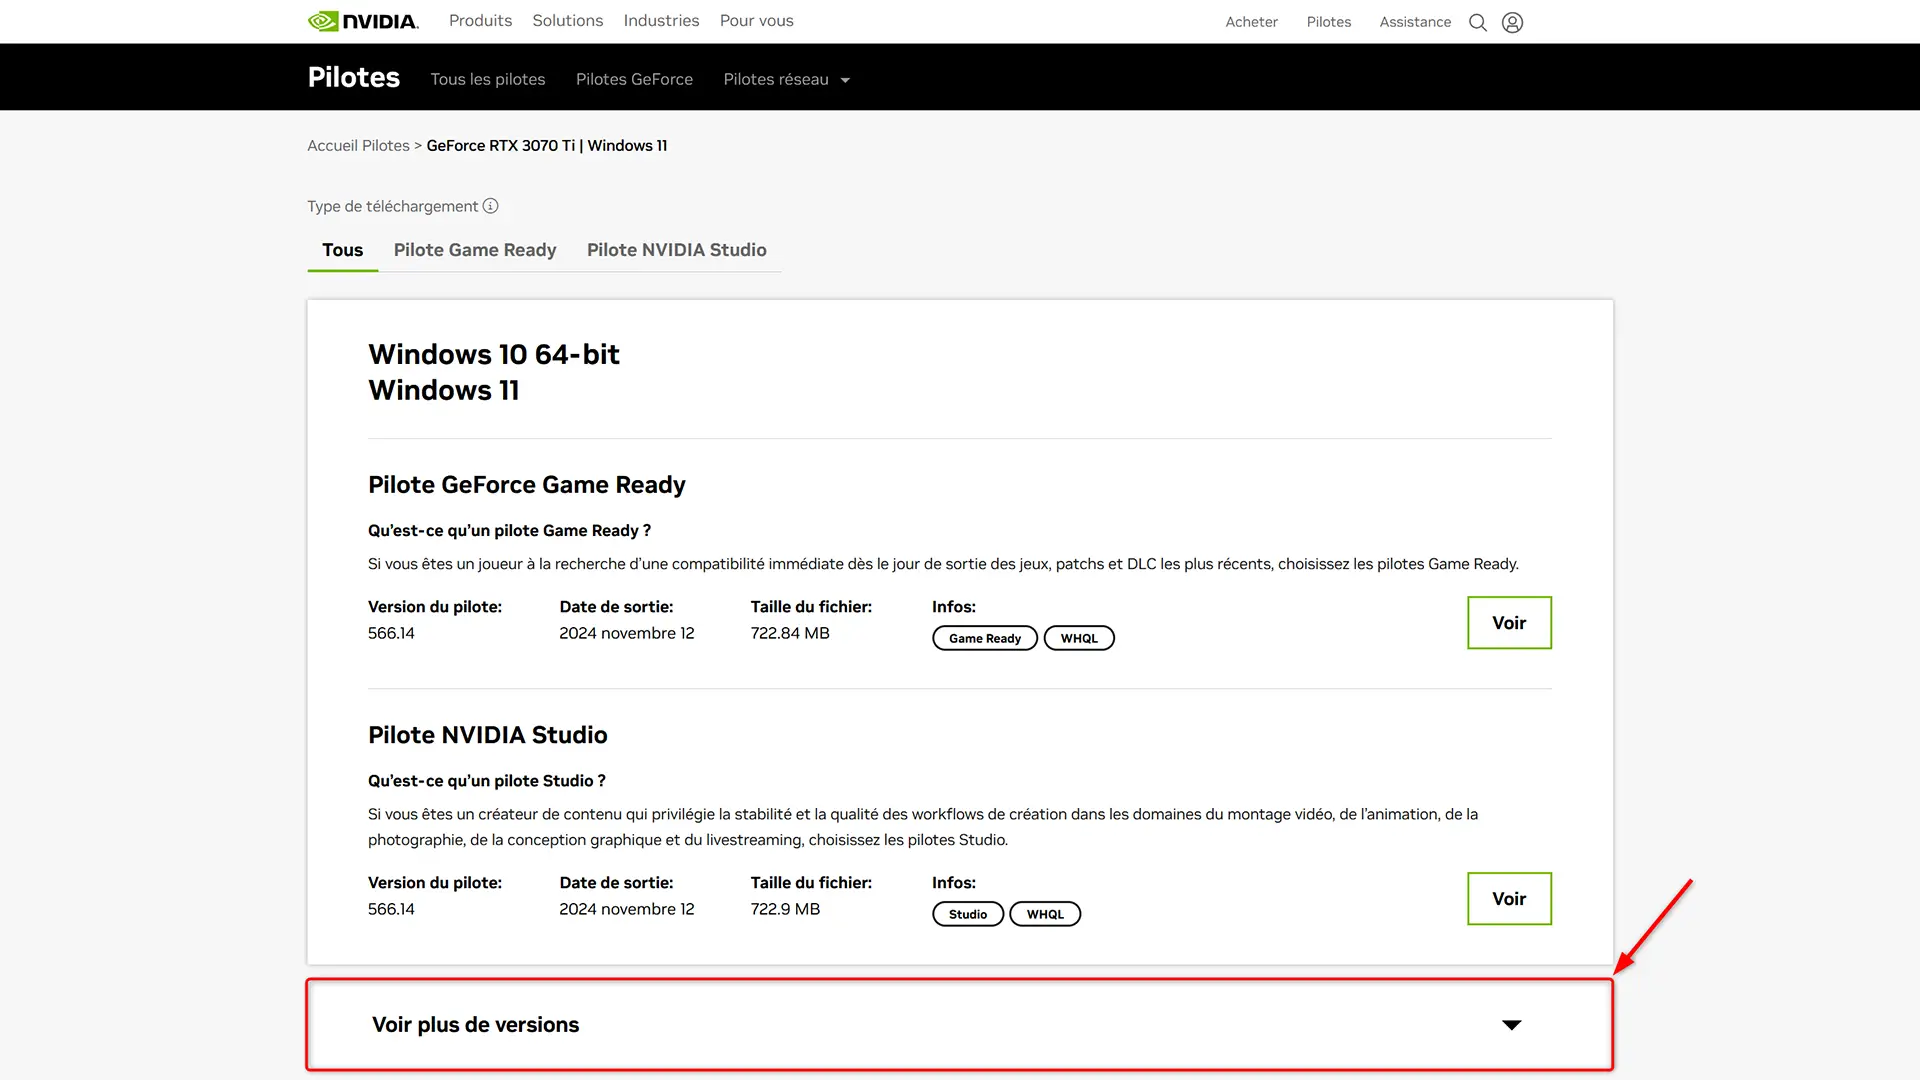Expand the Pilotes réseau dropdown arrow
The height and width of the screenshot is (1080, 1920).
(845, 80)
